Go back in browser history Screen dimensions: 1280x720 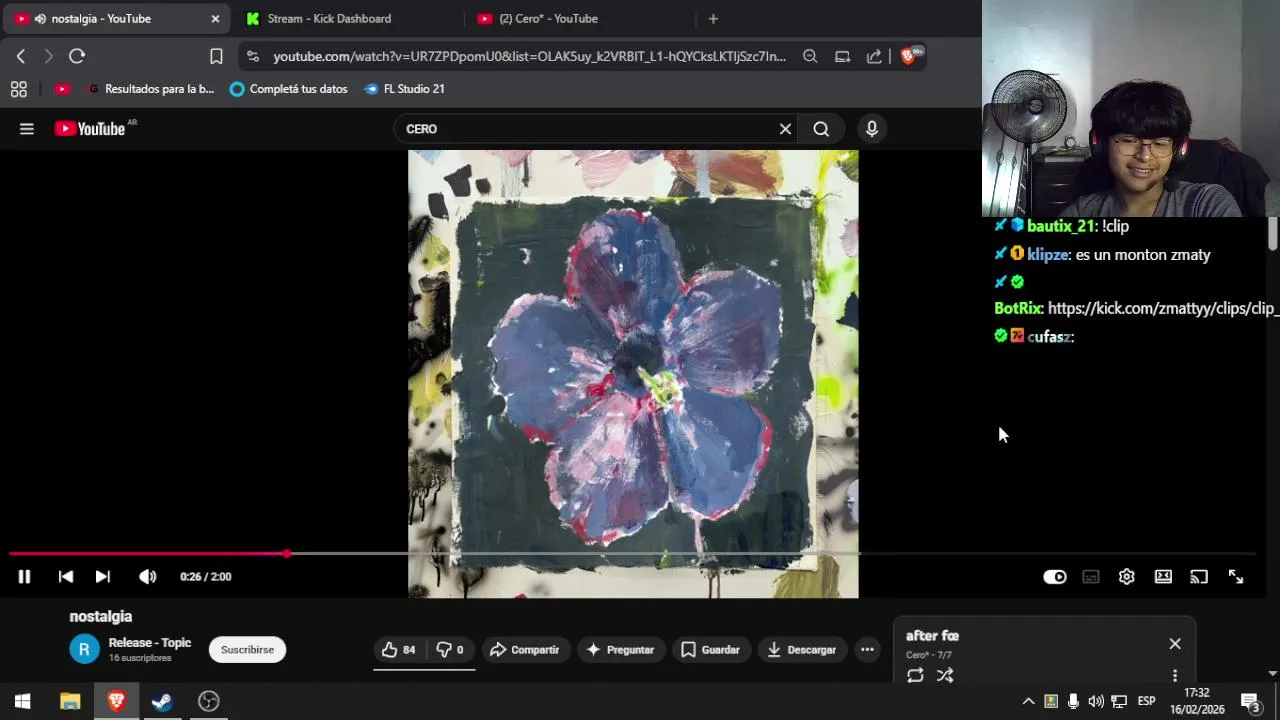tap(21, 57)
